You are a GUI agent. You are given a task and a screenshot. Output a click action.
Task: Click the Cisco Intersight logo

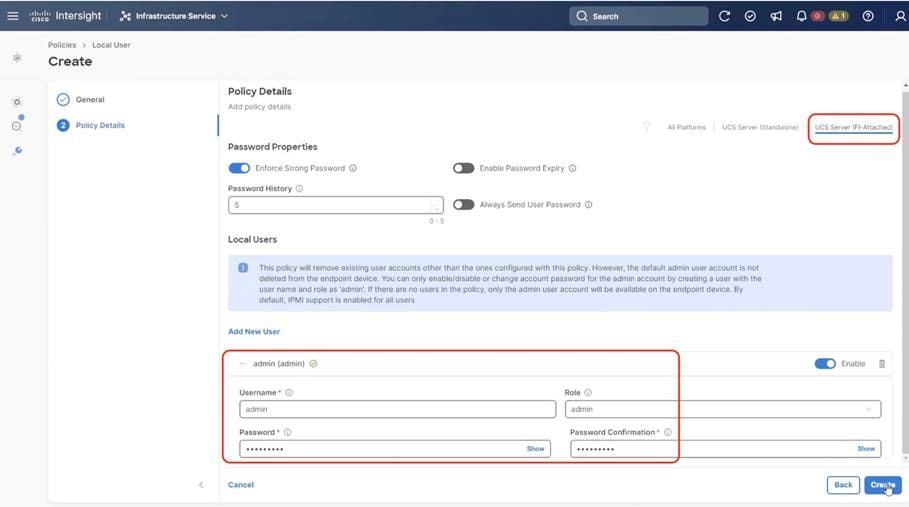pos(66,16)
